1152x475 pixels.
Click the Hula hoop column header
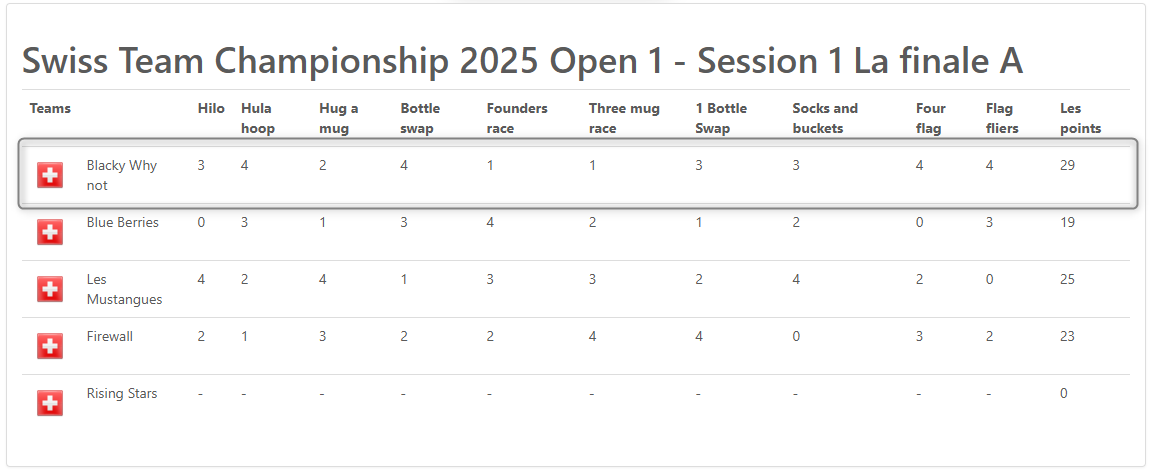[x=258, y=118]
